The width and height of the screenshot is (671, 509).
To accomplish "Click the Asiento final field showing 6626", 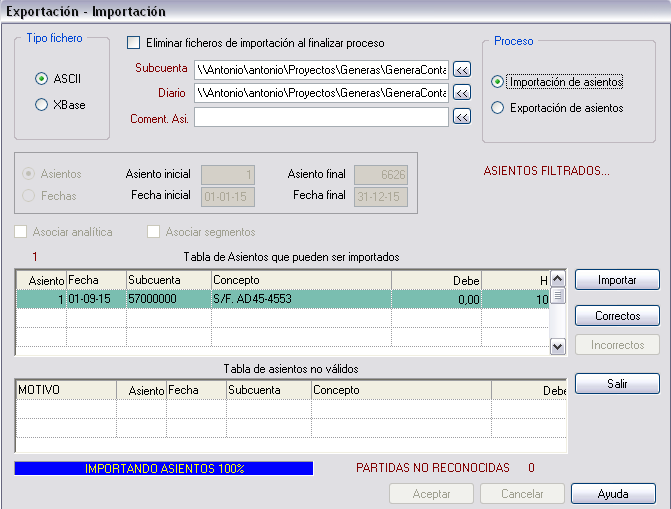I will click(381, 175).
